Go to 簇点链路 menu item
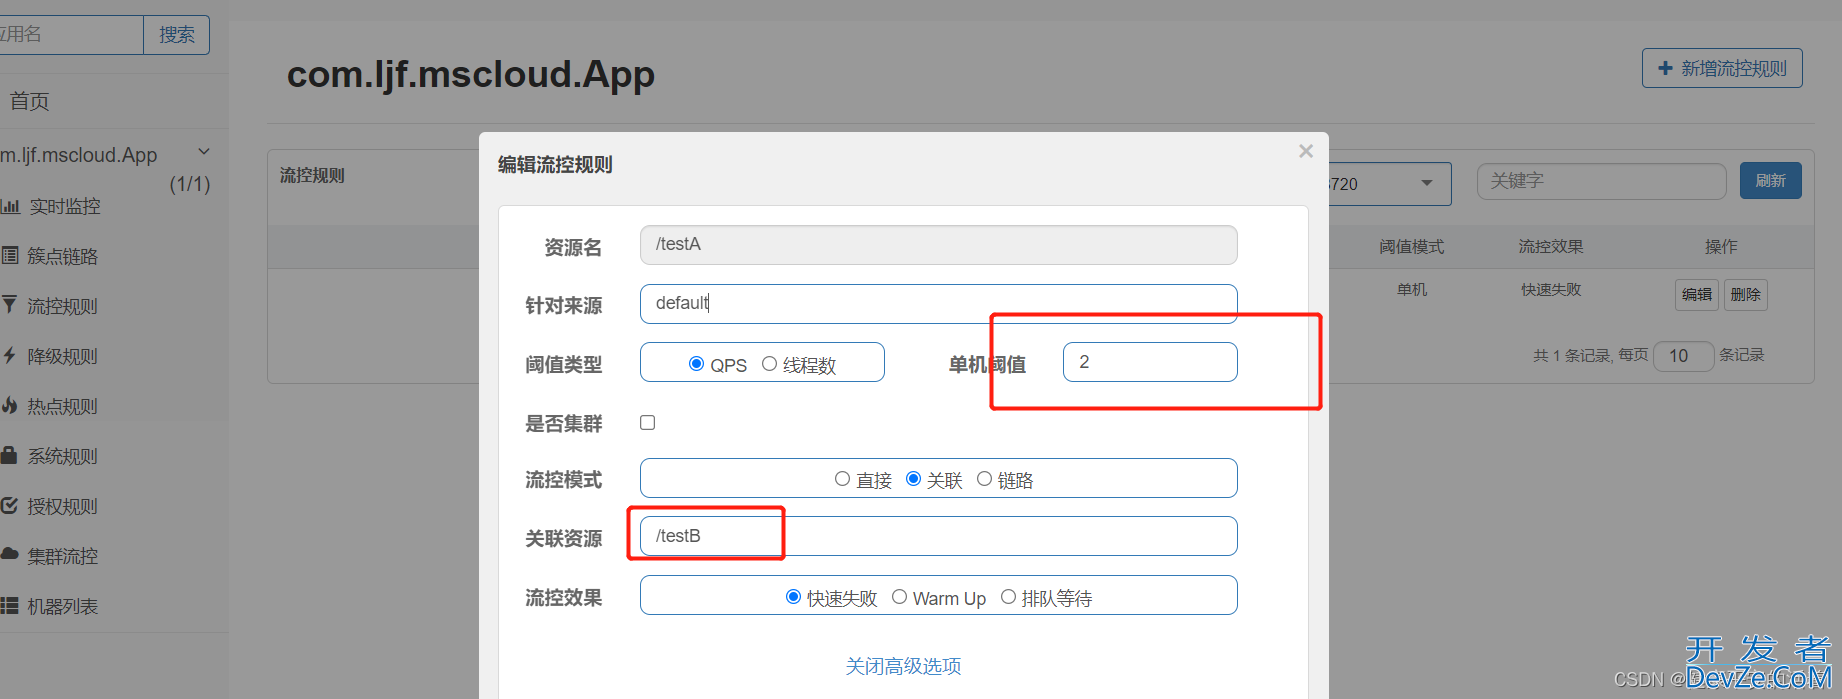 pos(63,256)
